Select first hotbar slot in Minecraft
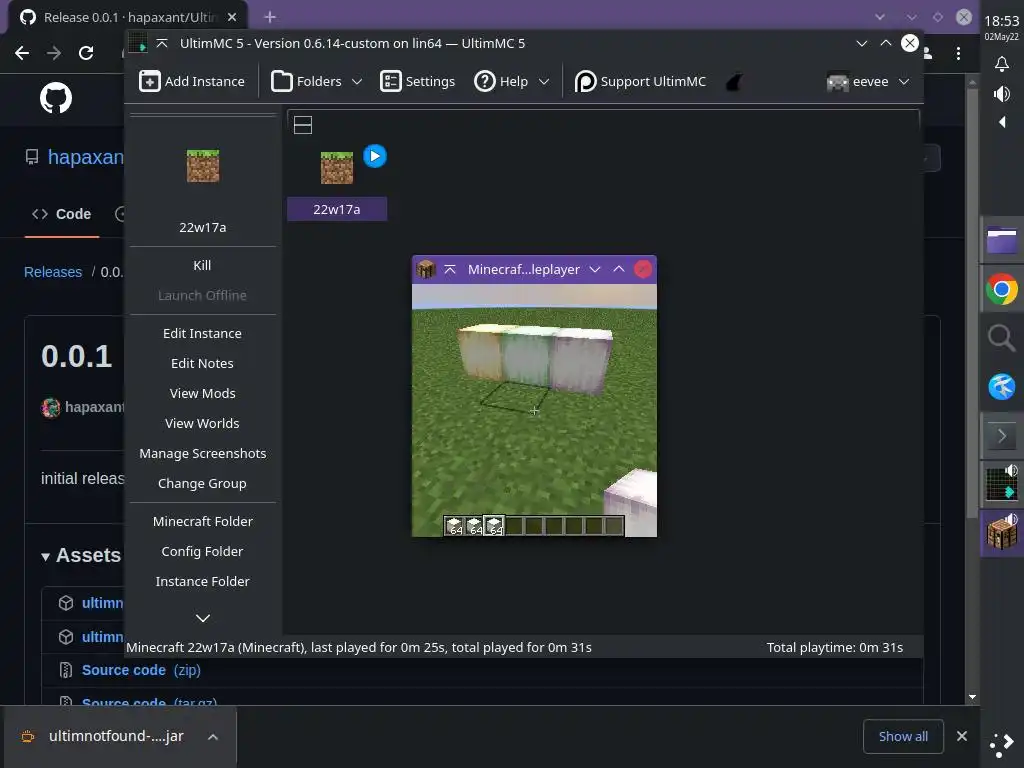Screen dimensions: 1024x768 coord(455,526)
